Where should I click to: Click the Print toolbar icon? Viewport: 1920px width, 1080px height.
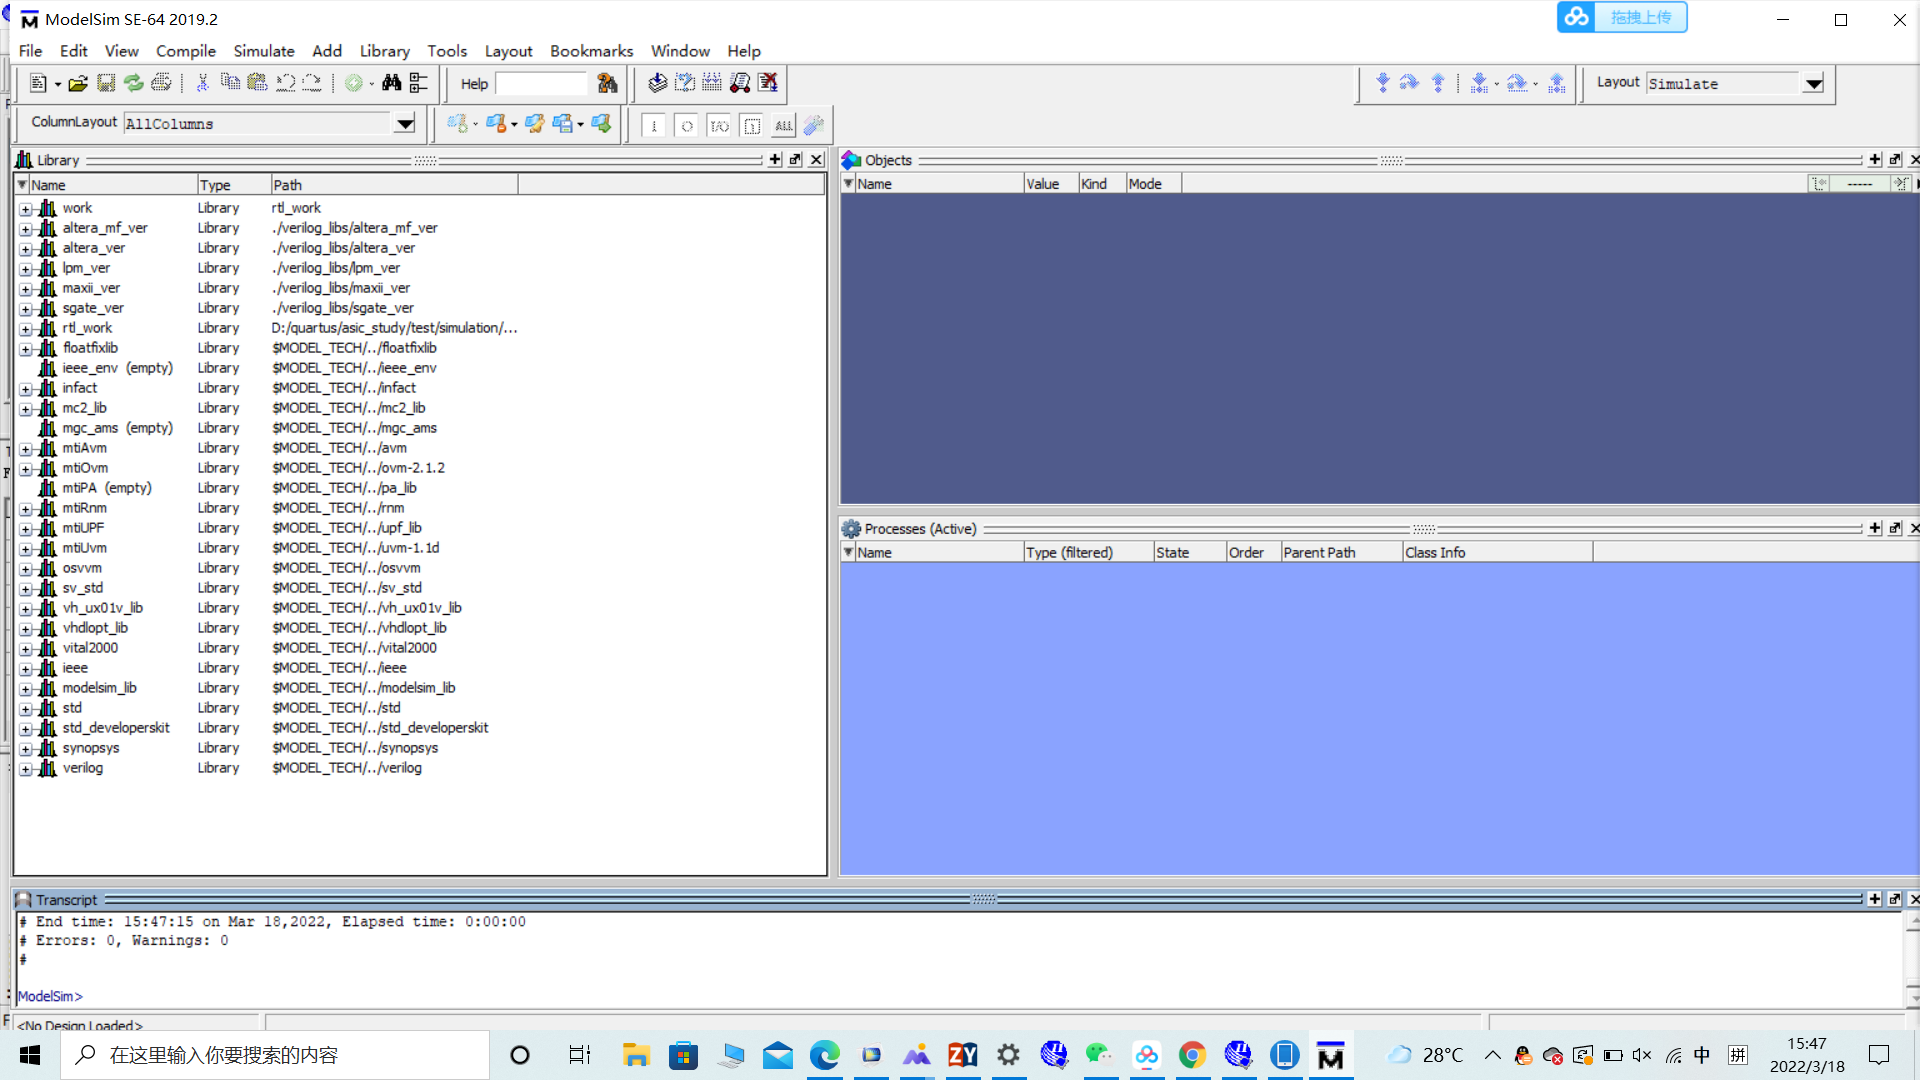click(x=162, y=83)
